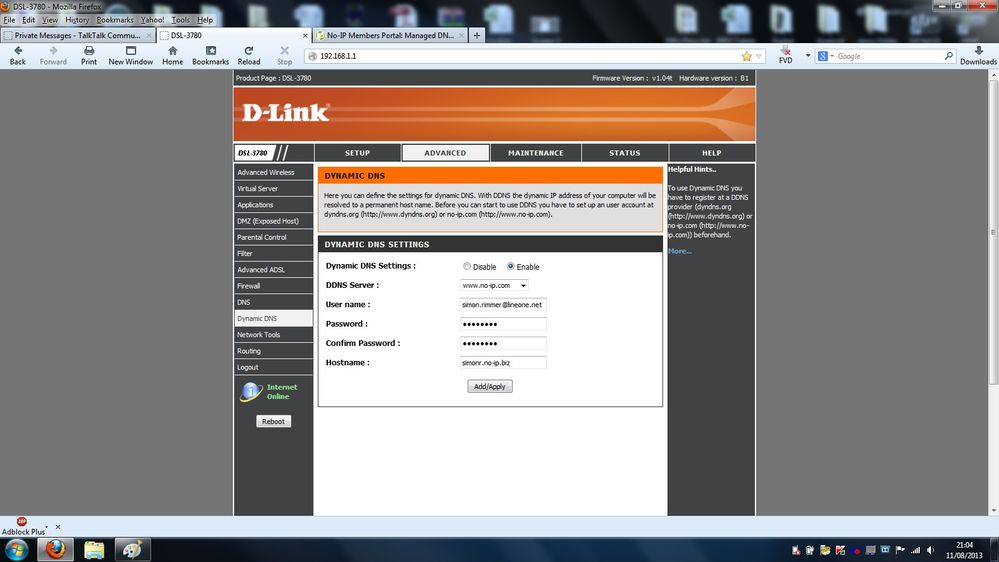The image size is (999, 562).
Task: Click the Add/Apply button
Action: pyautogui.click(x=489, y=386)
